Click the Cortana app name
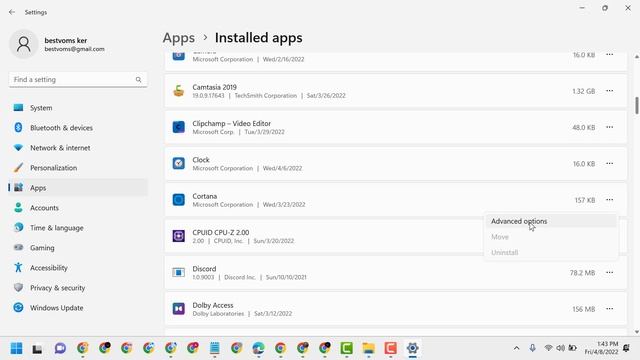 pos(204,196)
